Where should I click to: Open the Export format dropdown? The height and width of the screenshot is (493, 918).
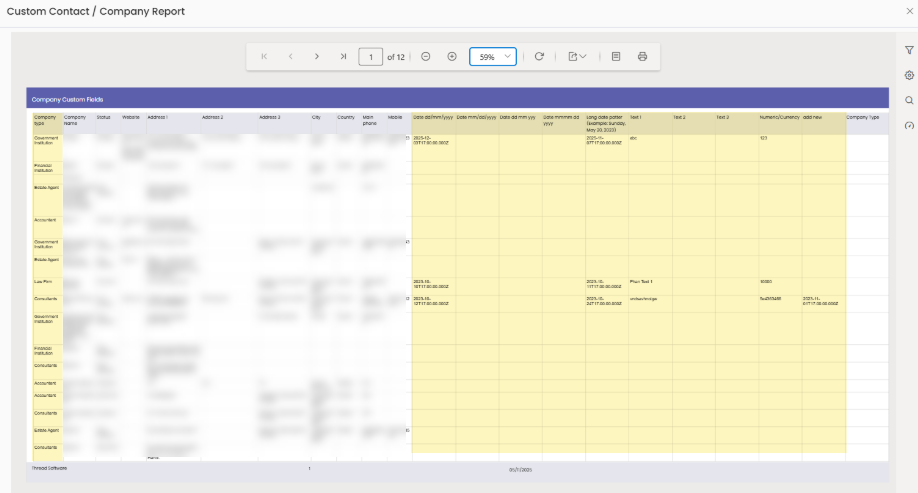[x=577, y=57]
